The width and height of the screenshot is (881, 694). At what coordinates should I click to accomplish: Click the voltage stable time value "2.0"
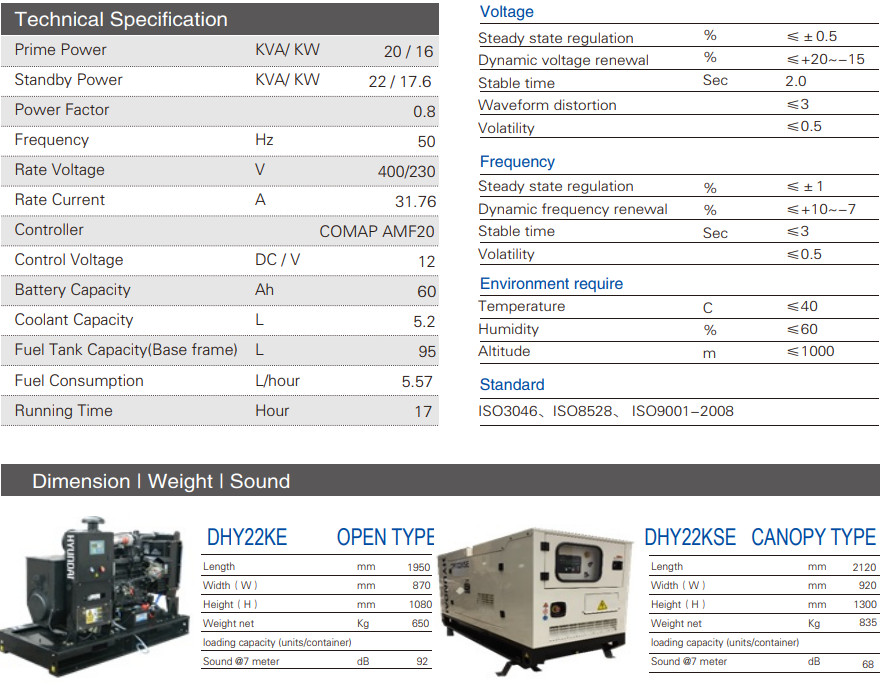tap(796, 81)
